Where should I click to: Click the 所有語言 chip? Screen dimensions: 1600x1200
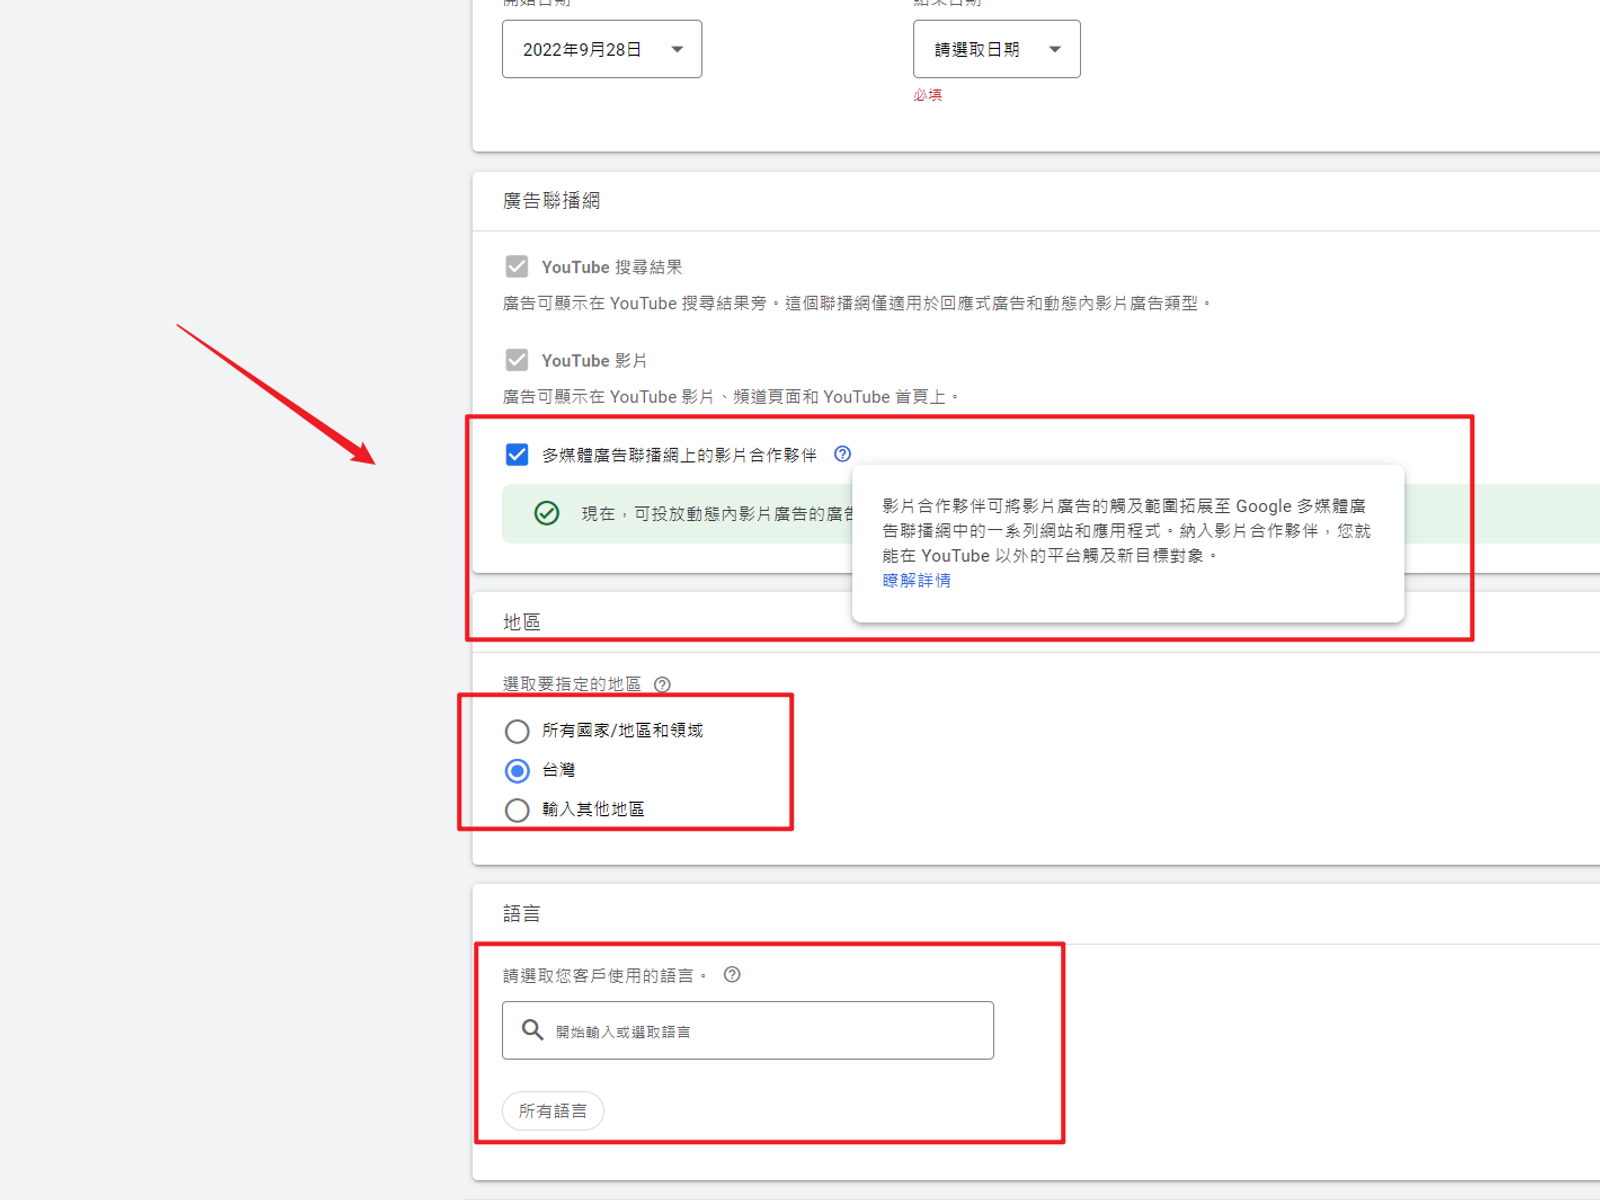click(x=553, y=1111)
